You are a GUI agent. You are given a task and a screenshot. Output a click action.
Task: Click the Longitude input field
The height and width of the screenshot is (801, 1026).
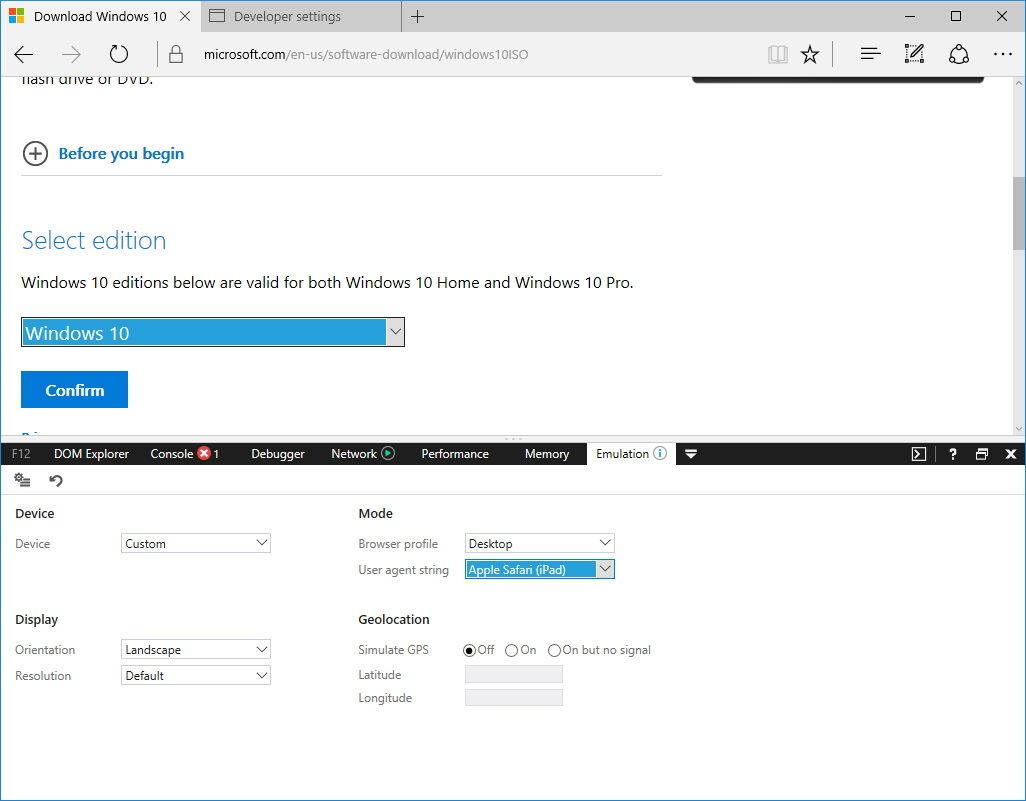point(514,698)
